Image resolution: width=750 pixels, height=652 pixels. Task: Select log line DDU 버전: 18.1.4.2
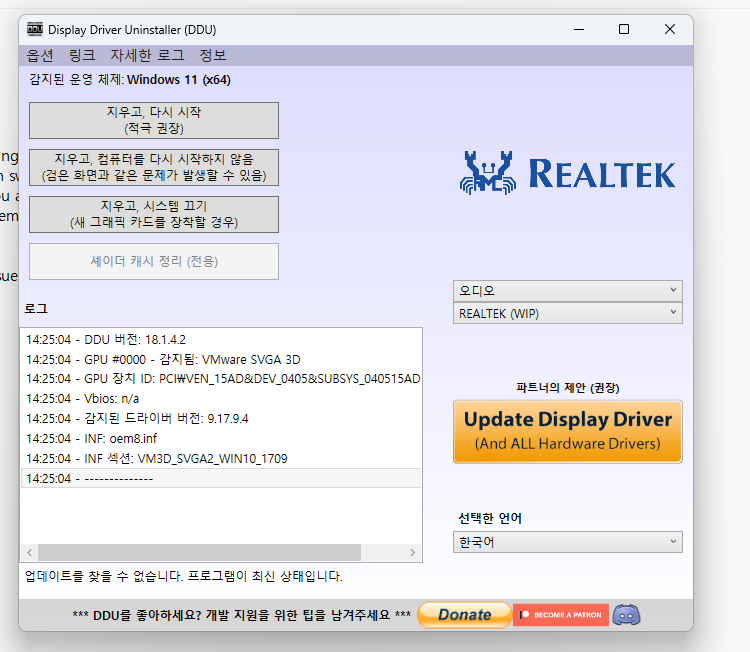point(221,340)
